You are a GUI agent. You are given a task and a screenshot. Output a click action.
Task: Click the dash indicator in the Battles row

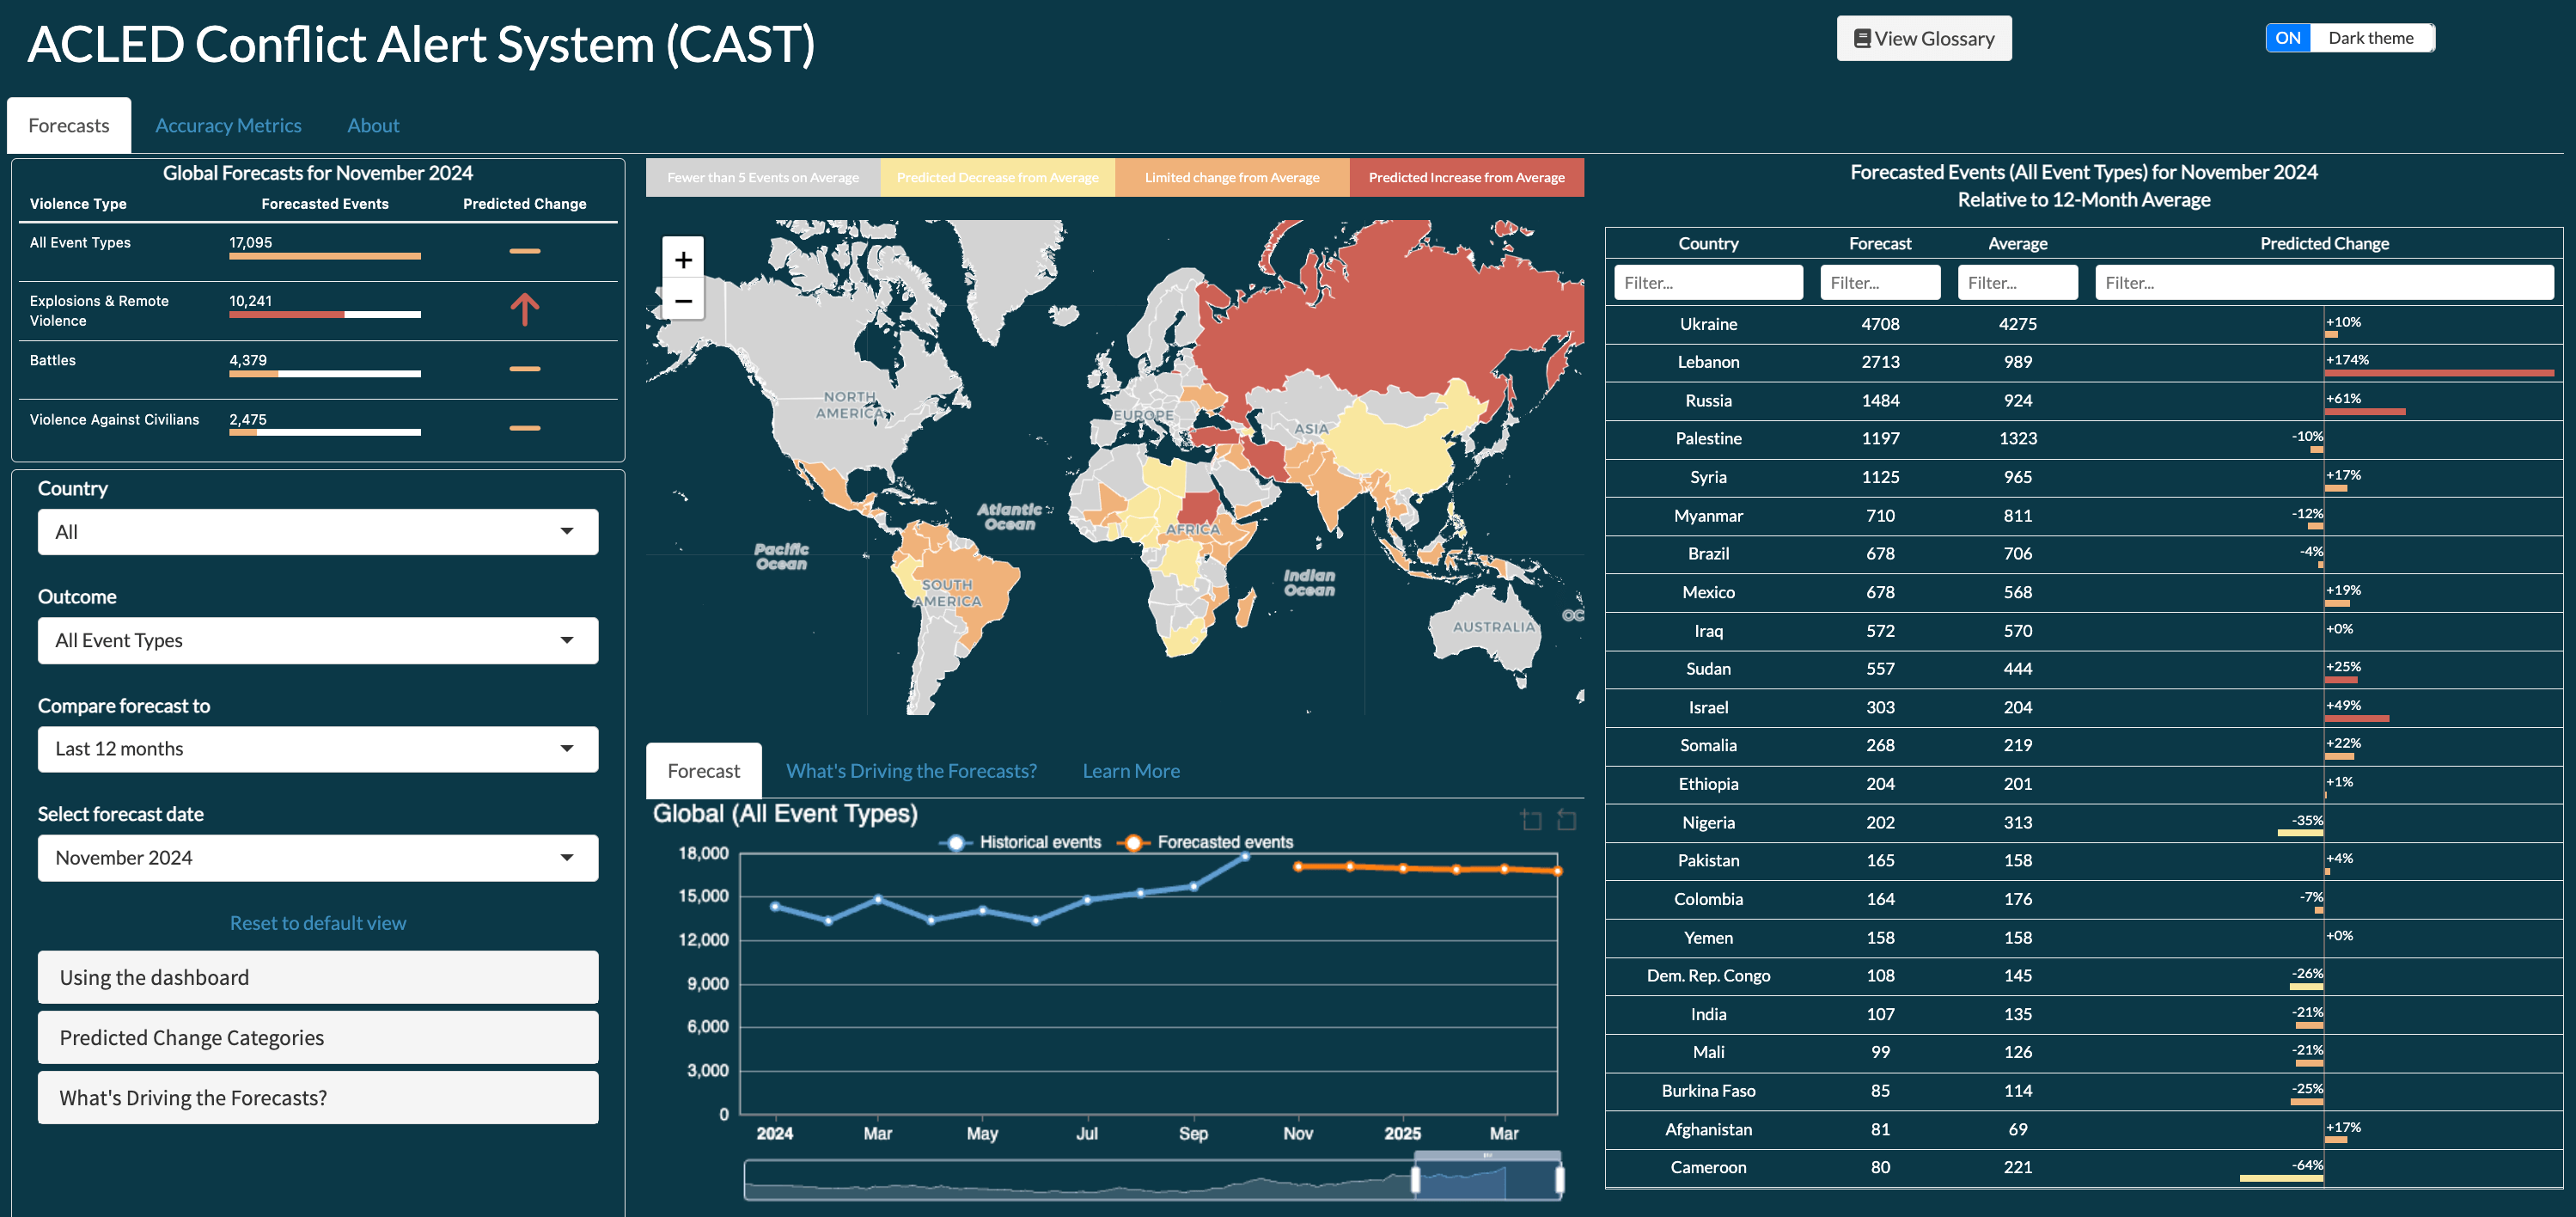(x=525, y=369)
